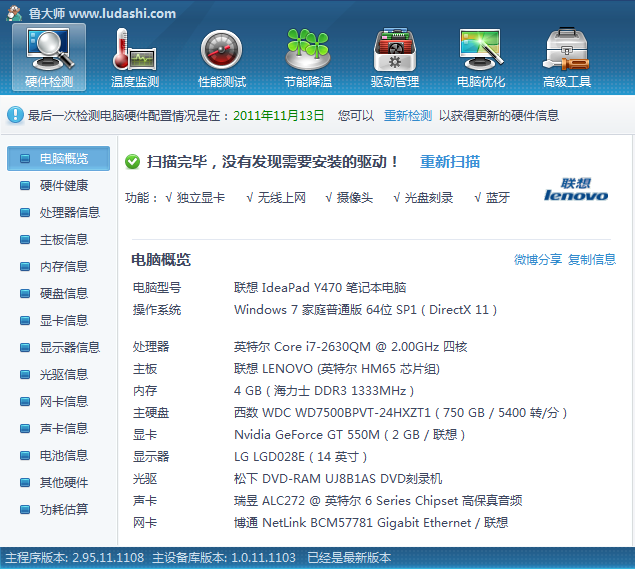Click 已经是最新版本 status text

(x=349, y=558)
